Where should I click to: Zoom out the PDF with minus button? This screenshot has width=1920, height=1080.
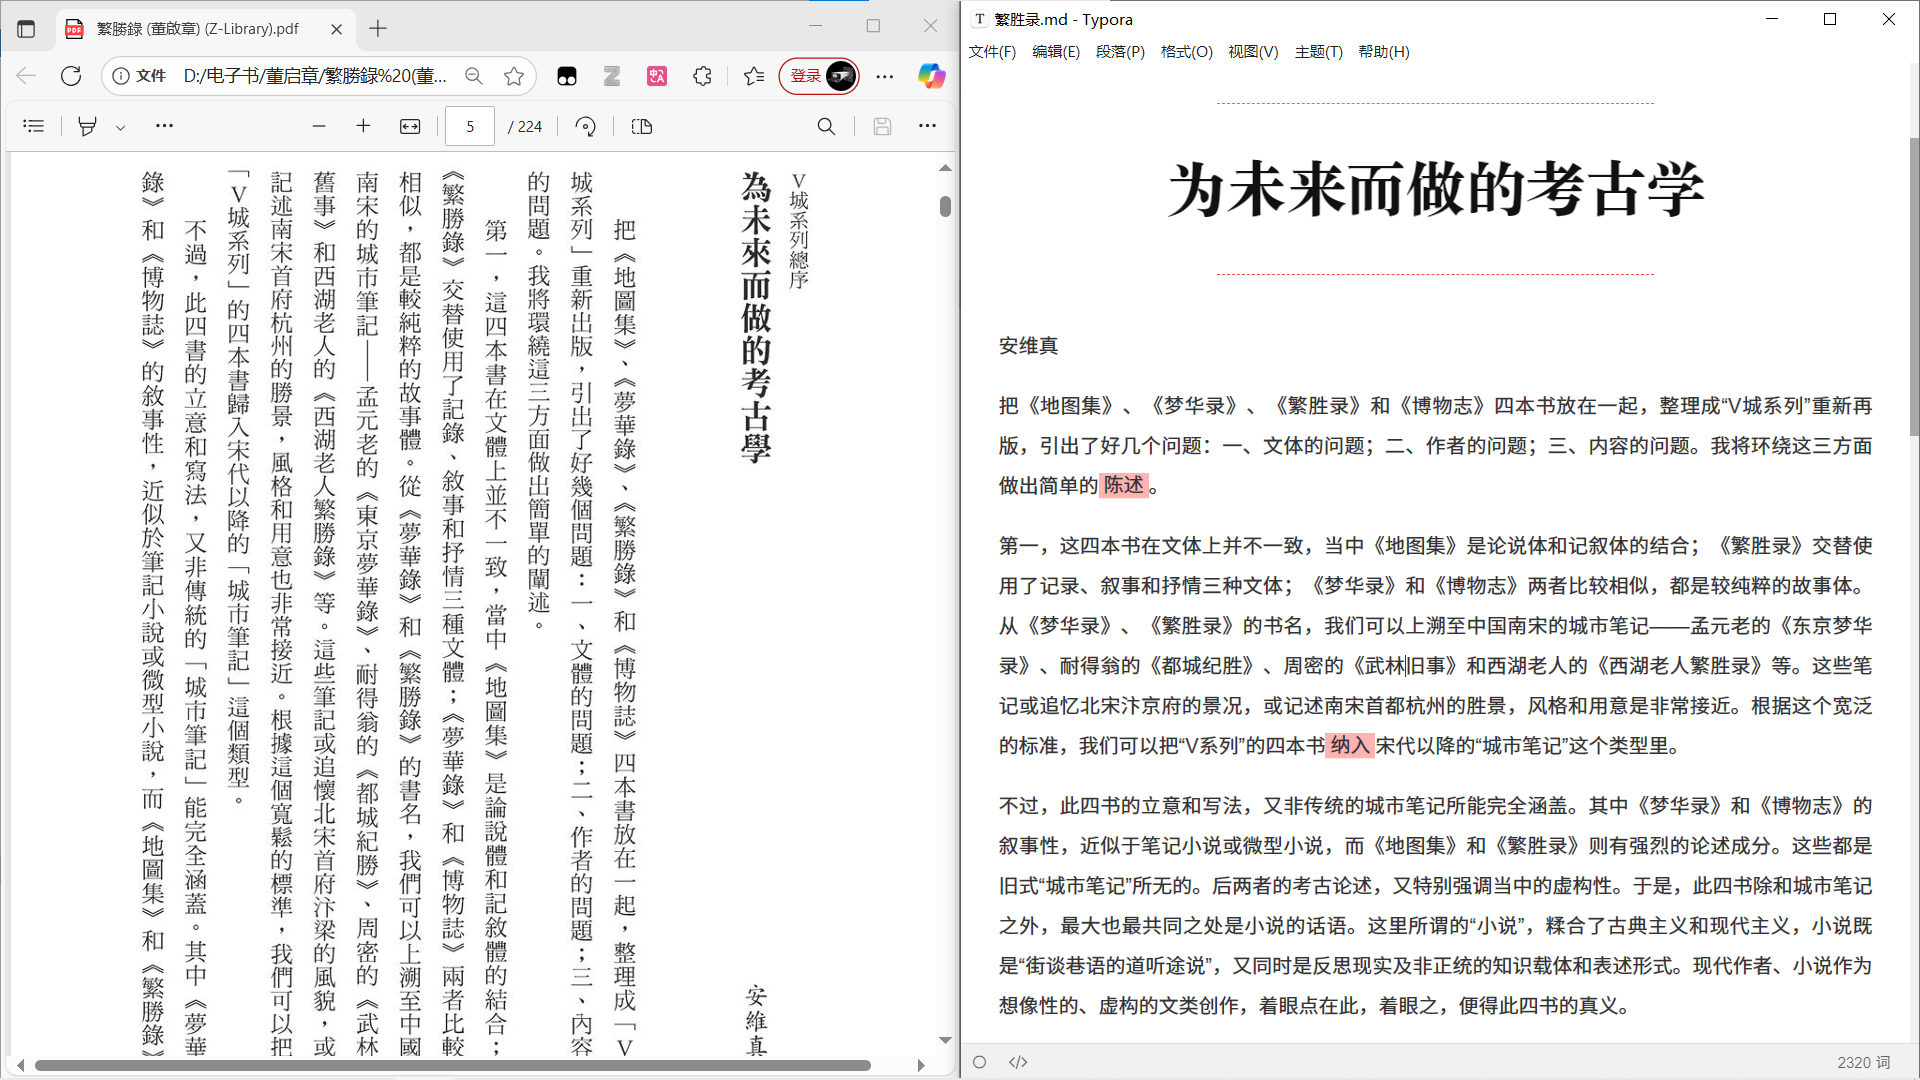point(319,126)
